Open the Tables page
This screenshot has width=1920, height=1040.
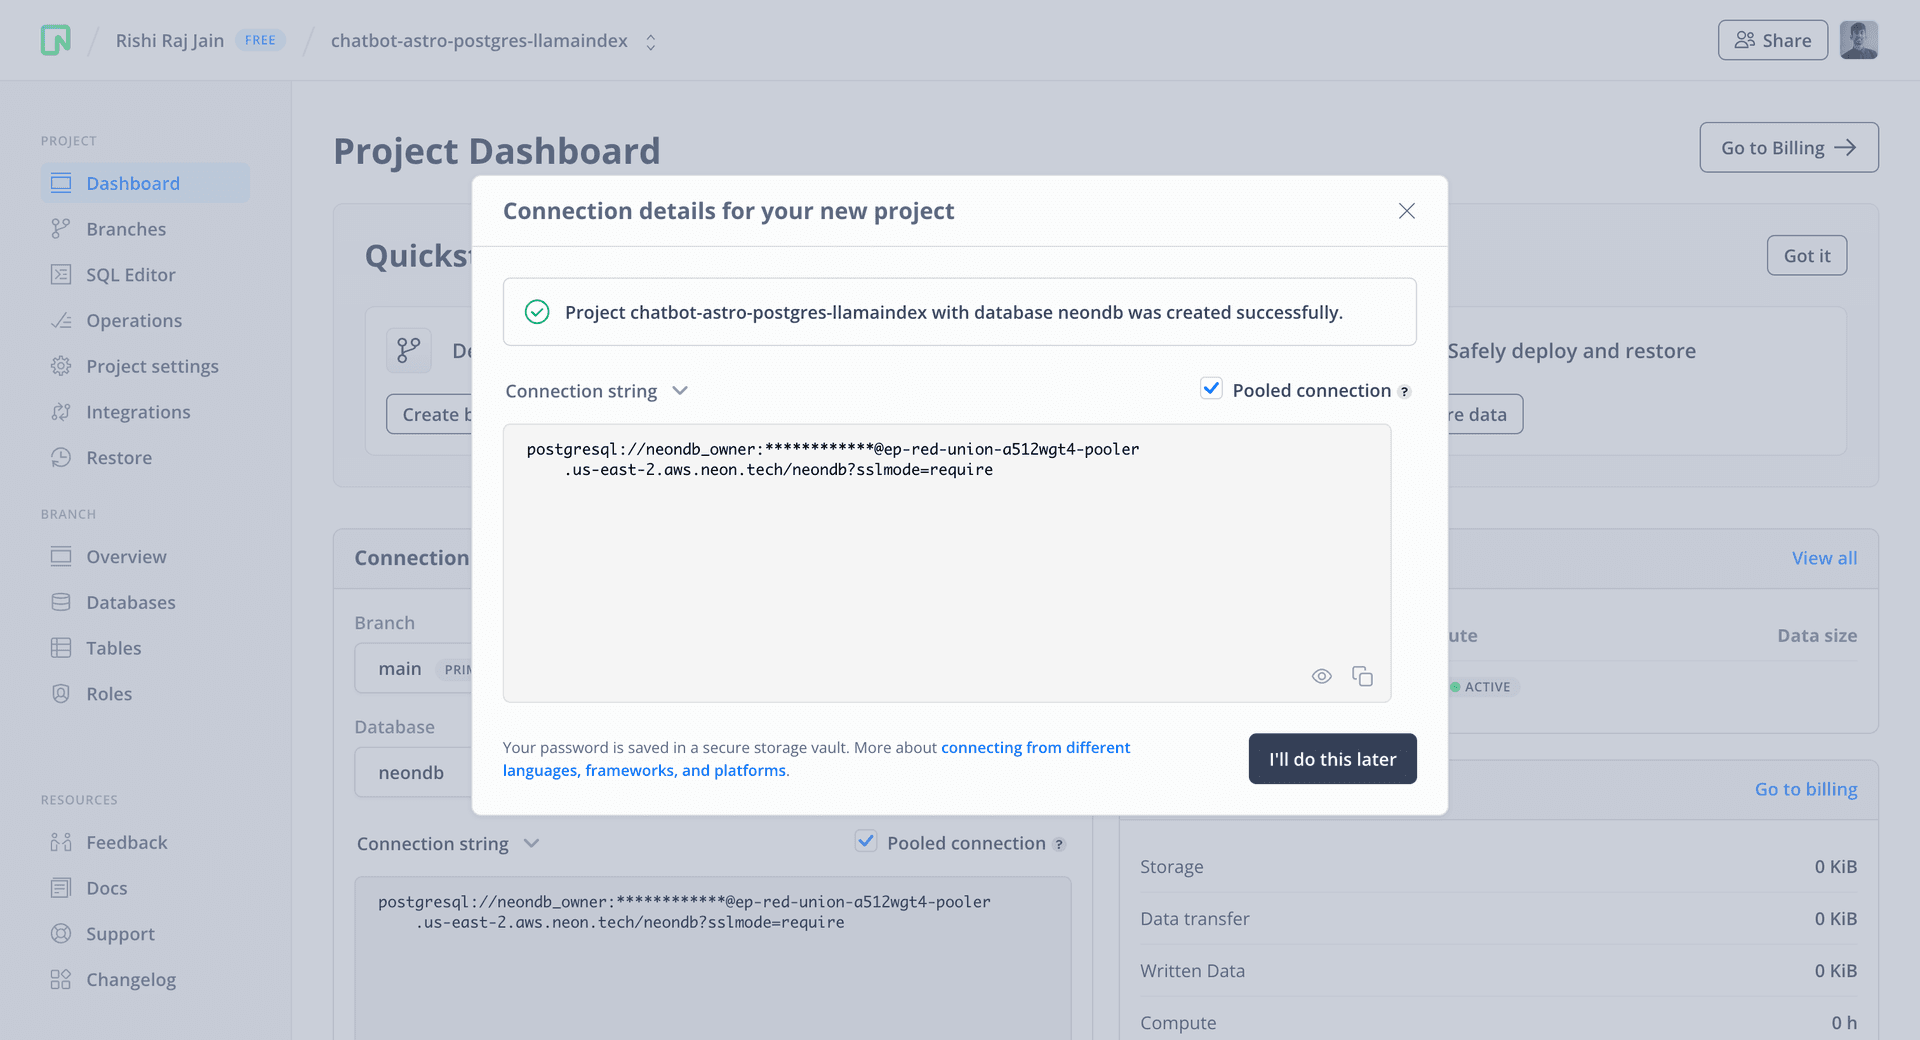pyautogui.click(x=113, y=648)
